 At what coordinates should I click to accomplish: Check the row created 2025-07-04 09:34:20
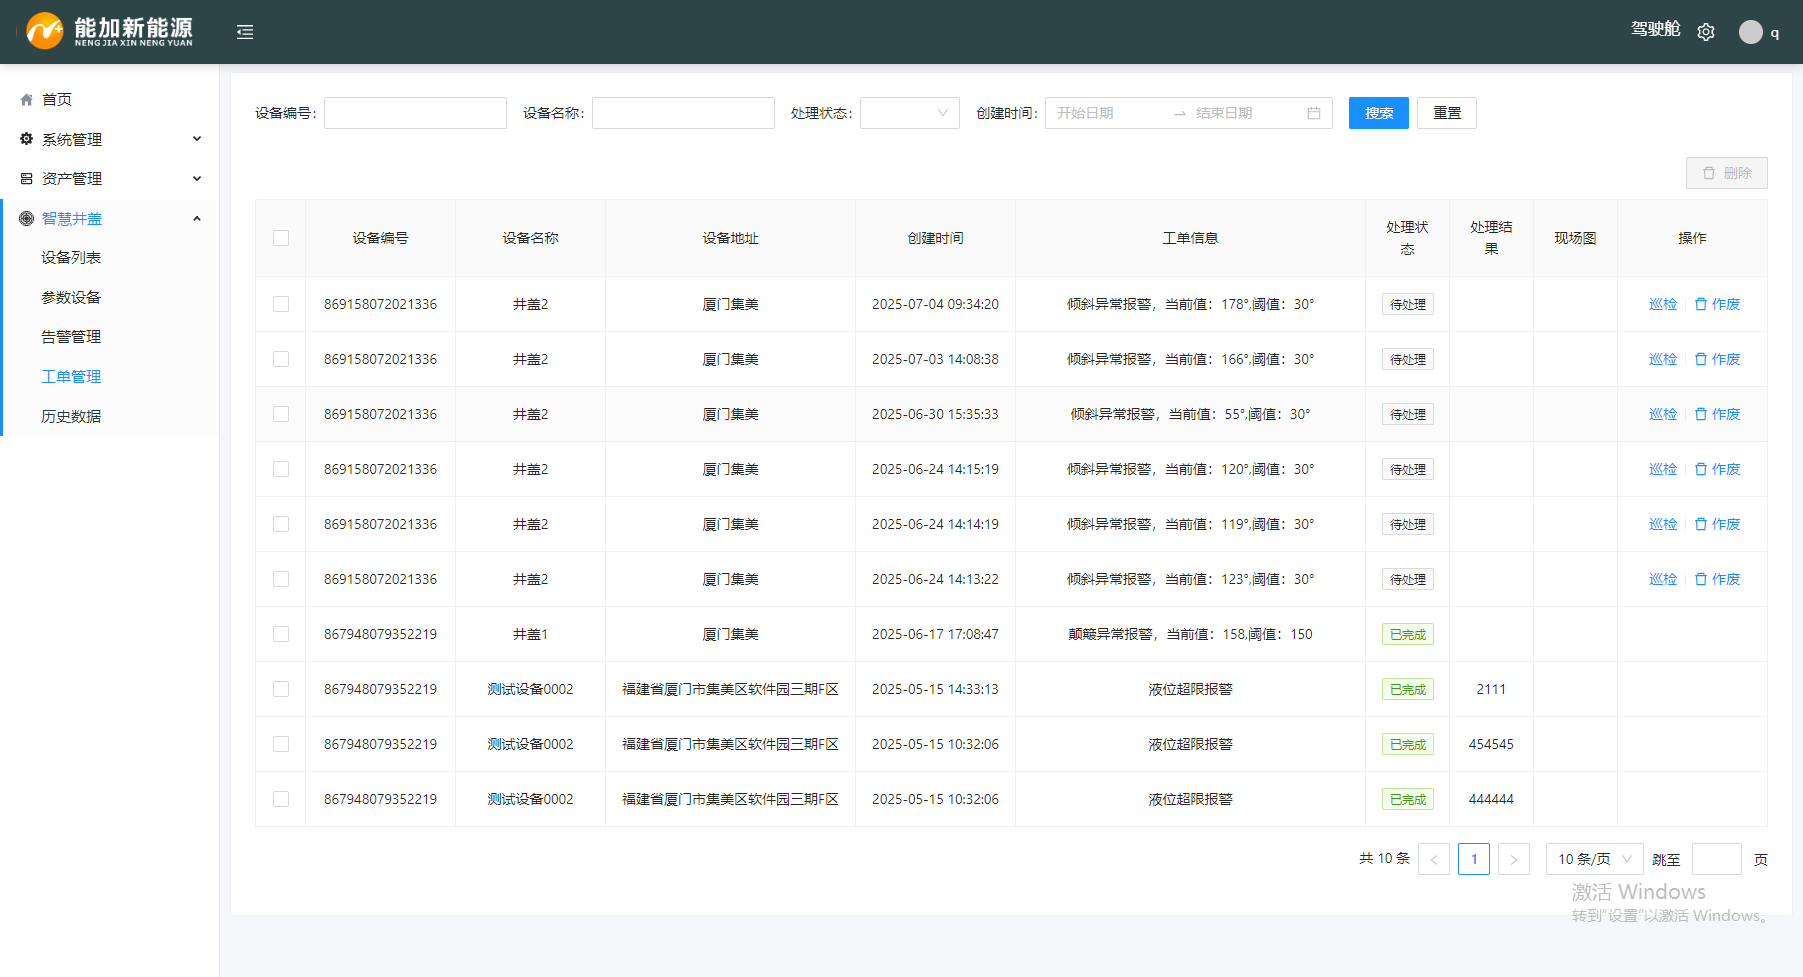[281, 304]
